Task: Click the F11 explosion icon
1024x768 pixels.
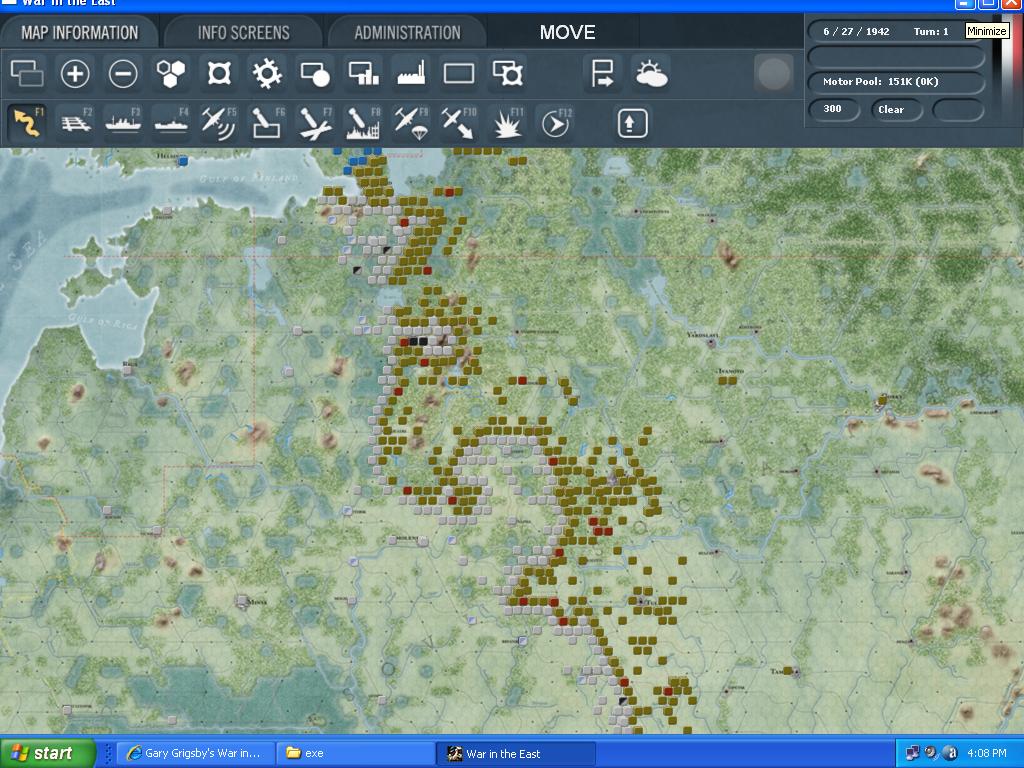Action: click(507, 123)
